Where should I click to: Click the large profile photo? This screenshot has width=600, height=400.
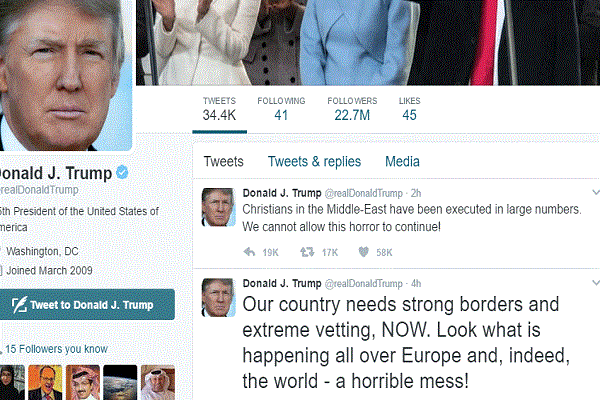point(66,75)
